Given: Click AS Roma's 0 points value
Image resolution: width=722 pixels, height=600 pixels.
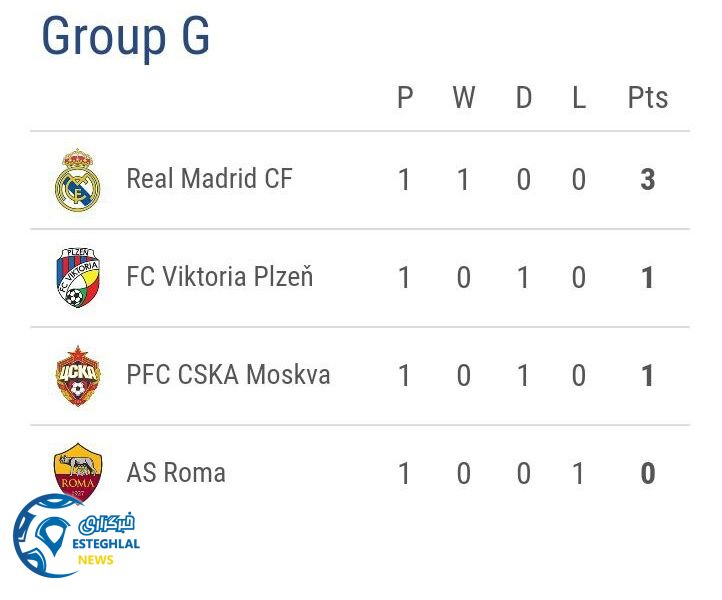Looking at the screenshot, I should [647, 473].
